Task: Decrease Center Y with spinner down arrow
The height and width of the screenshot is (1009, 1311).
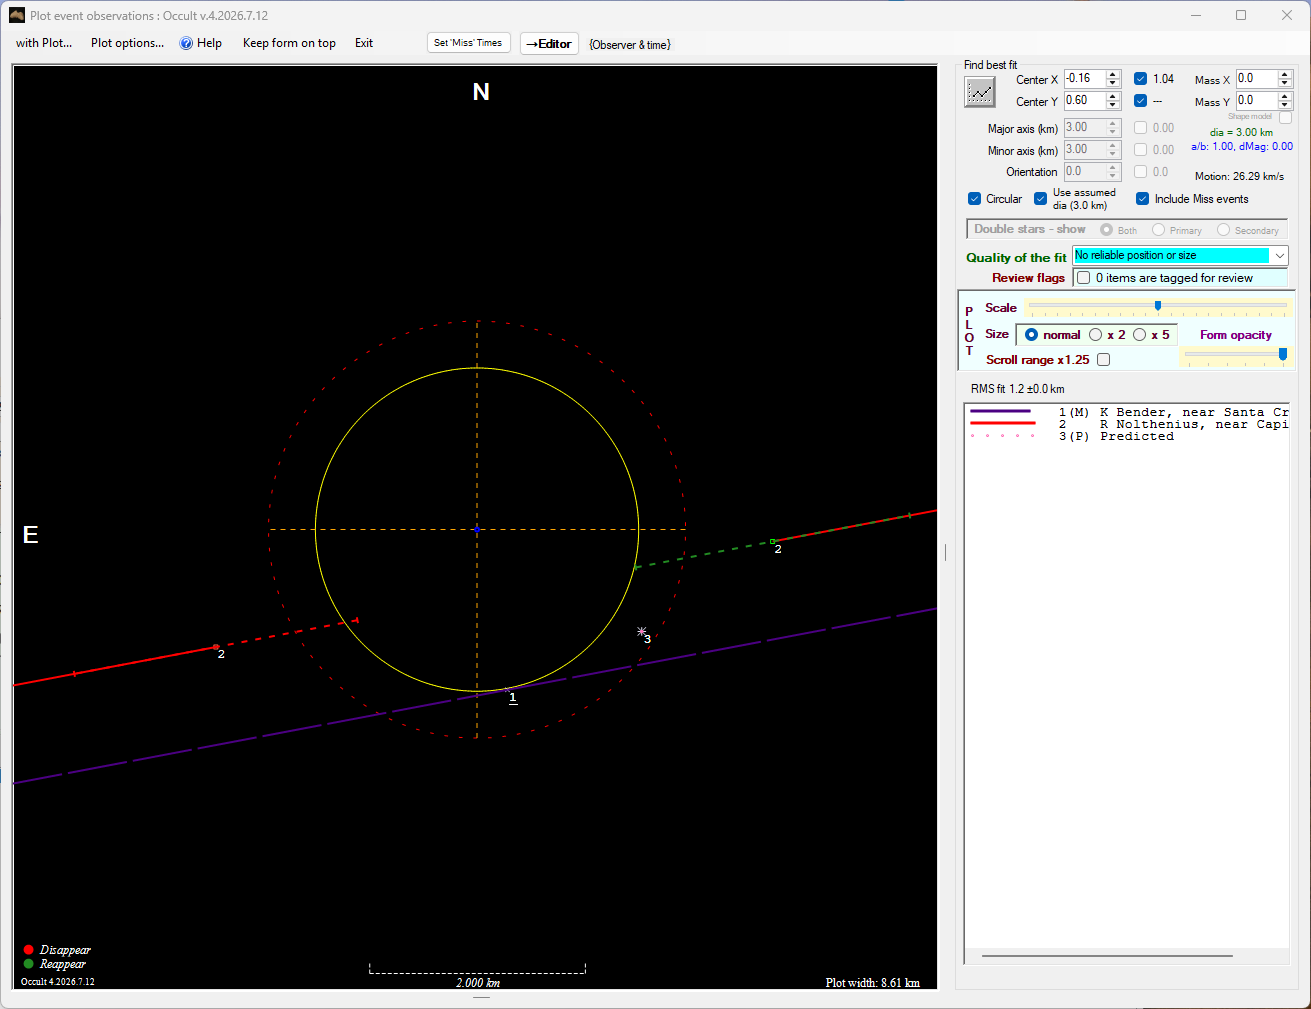Action: (x=1113, y=105)
